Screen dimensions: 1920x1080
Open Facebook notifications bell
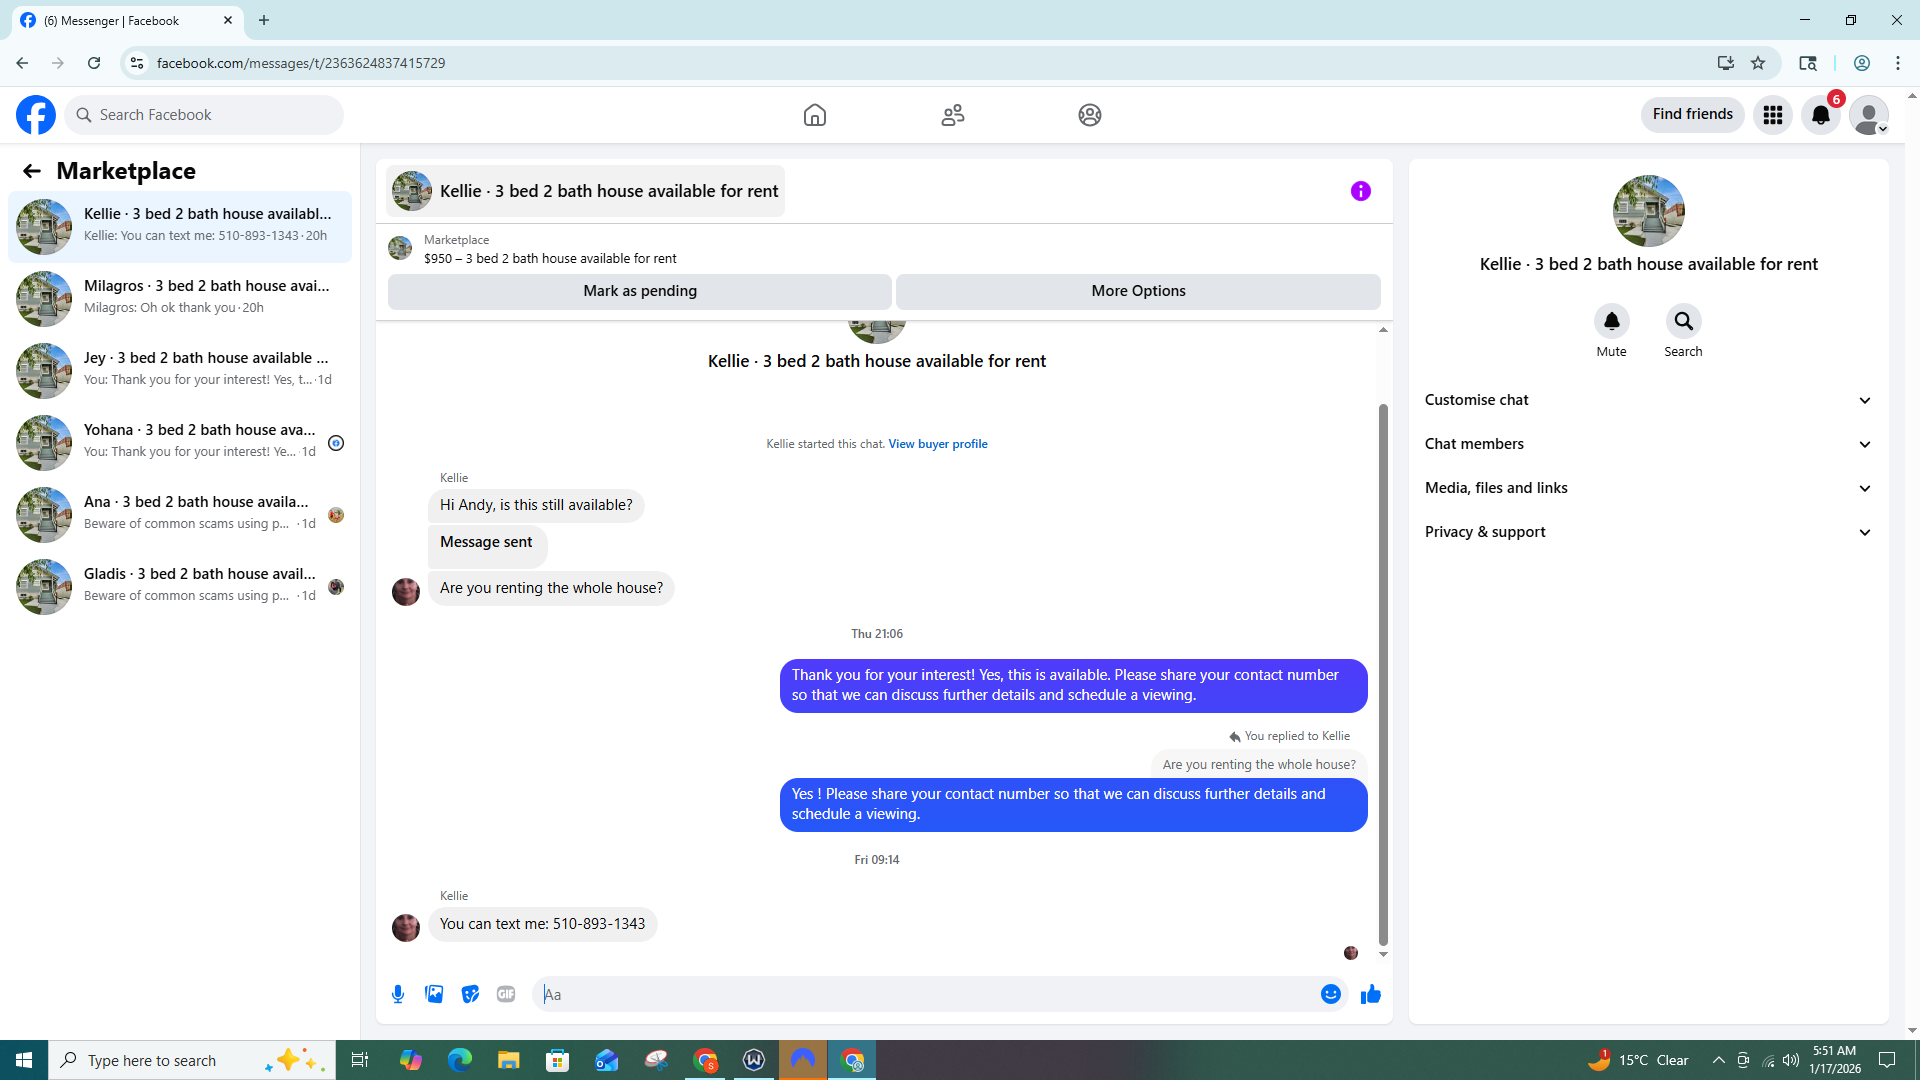point(1820,115)
